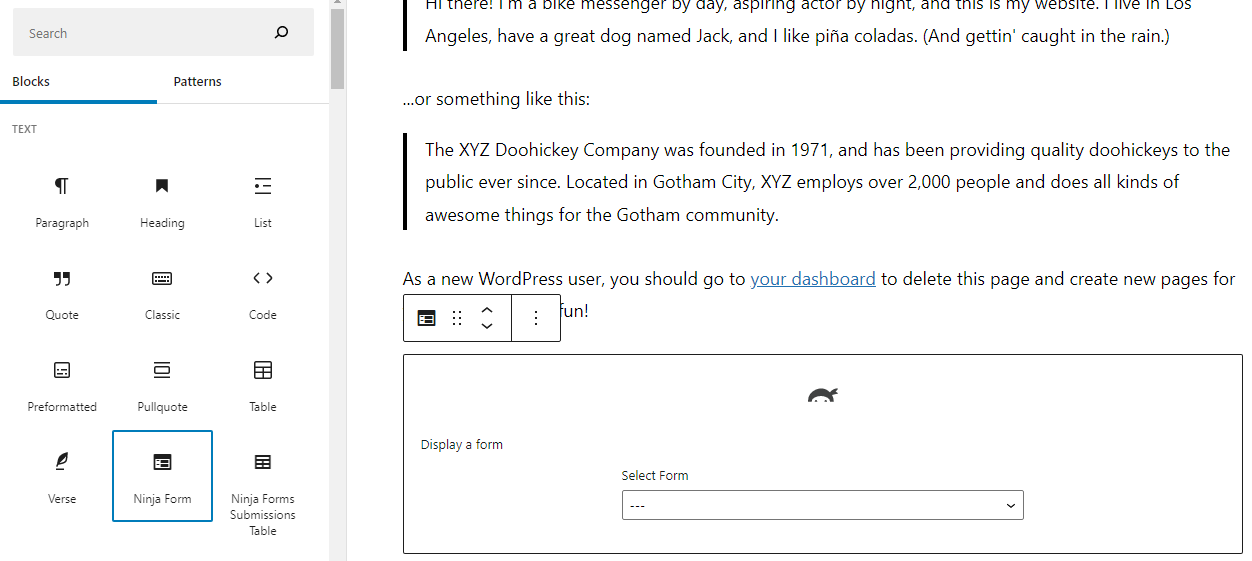Insert a Verse block
The image size is (1252, 561).
tap(62, 476)
